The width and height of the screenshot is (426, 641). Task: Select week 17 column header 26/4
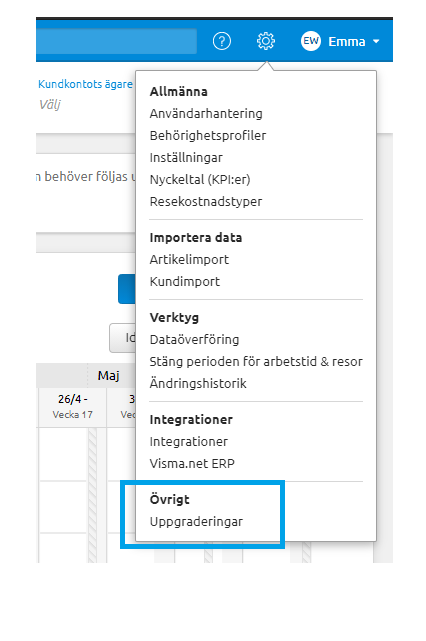pos(73,407)
